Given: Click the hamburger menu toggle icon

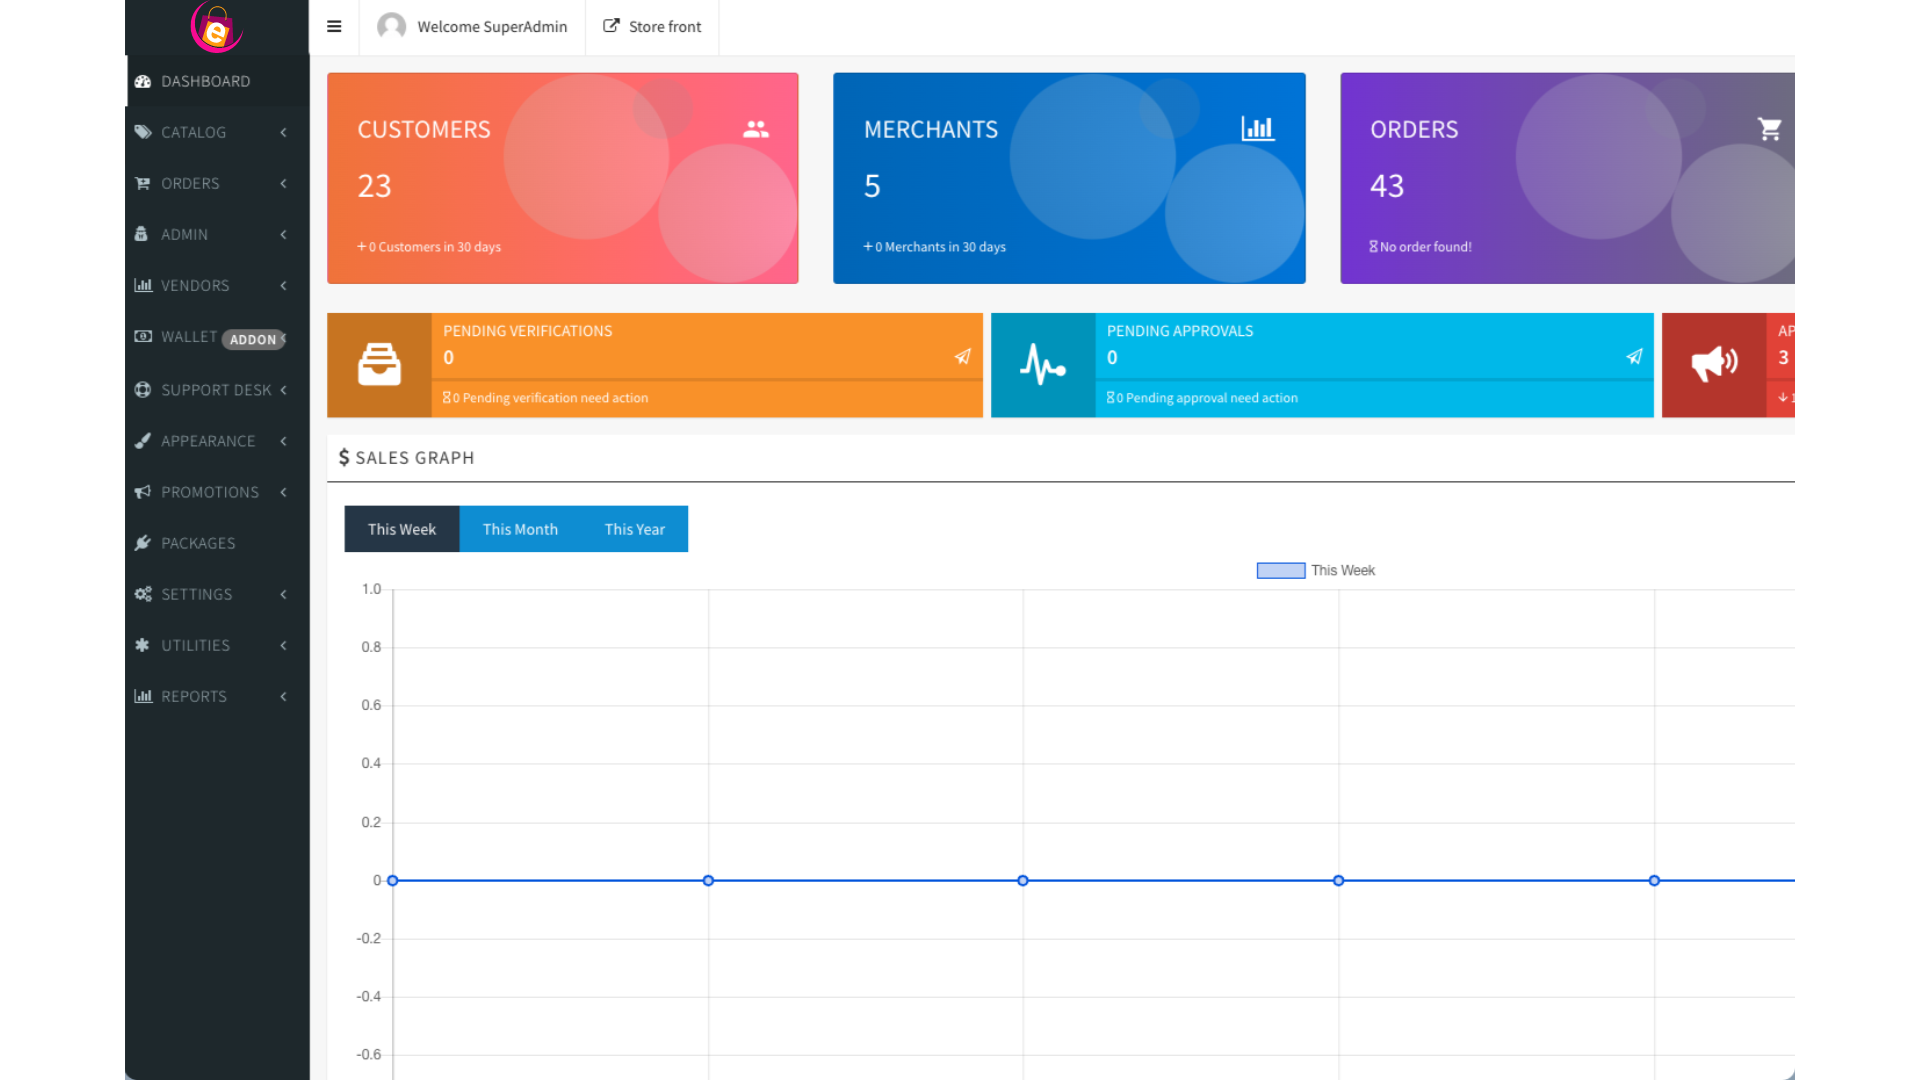Looking at the screenshot, I should coord(334,27).
